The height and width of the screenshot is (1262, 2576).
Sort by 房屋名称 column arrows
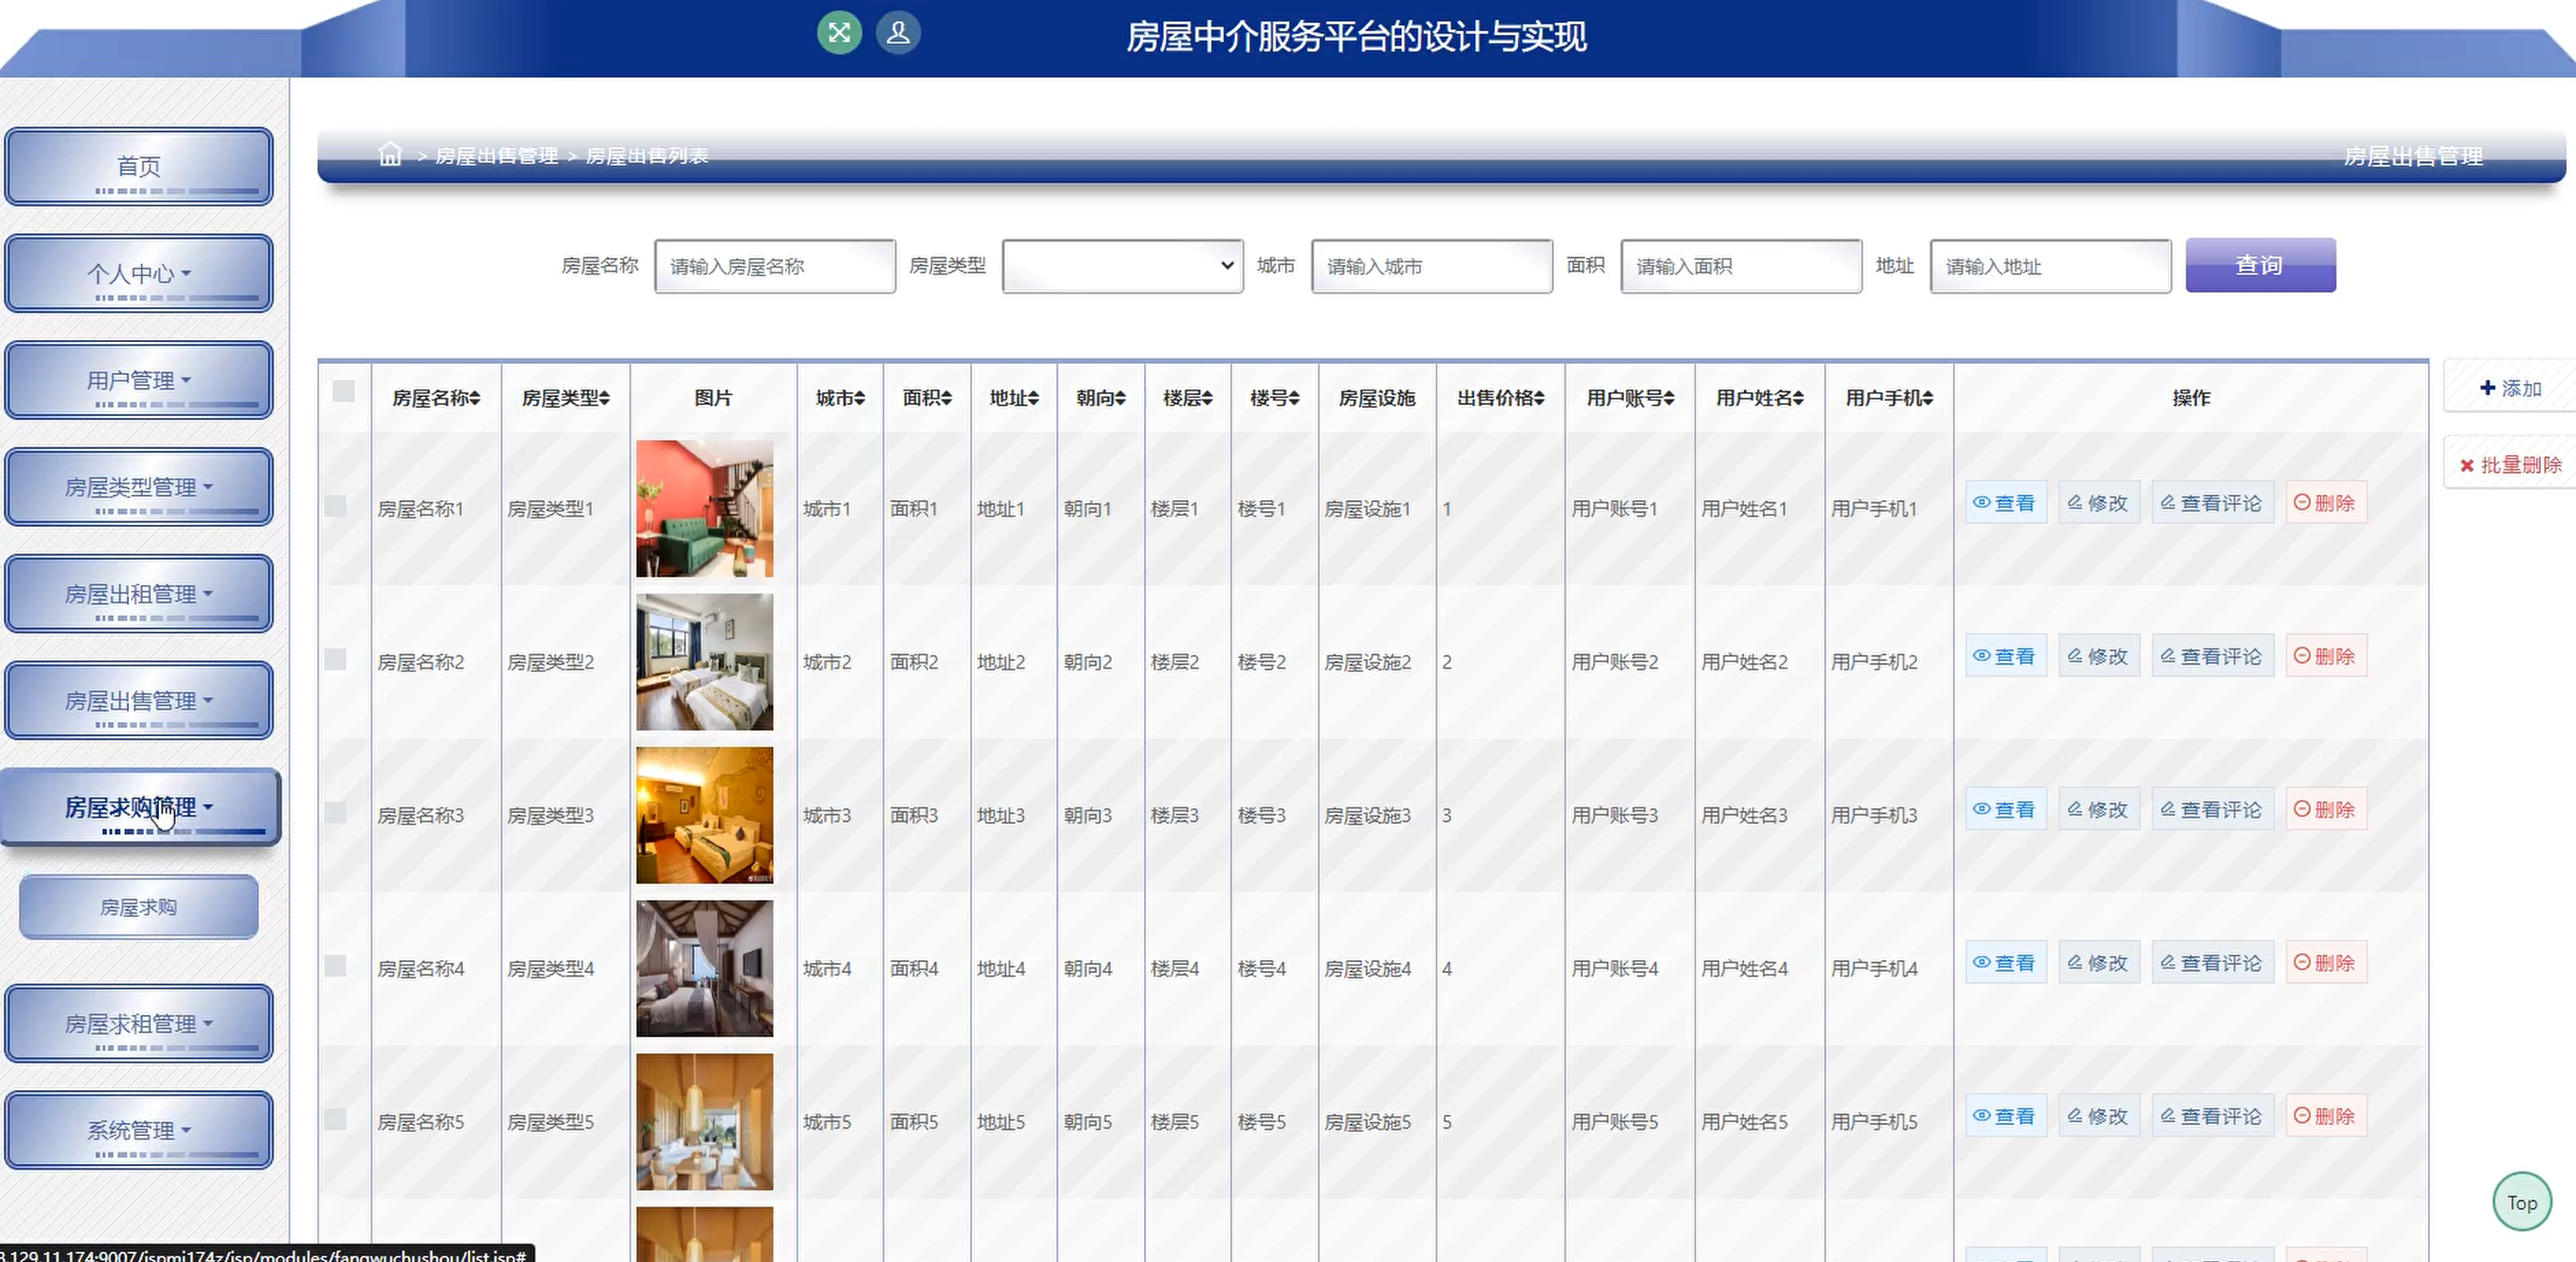(x=475, y=398)
